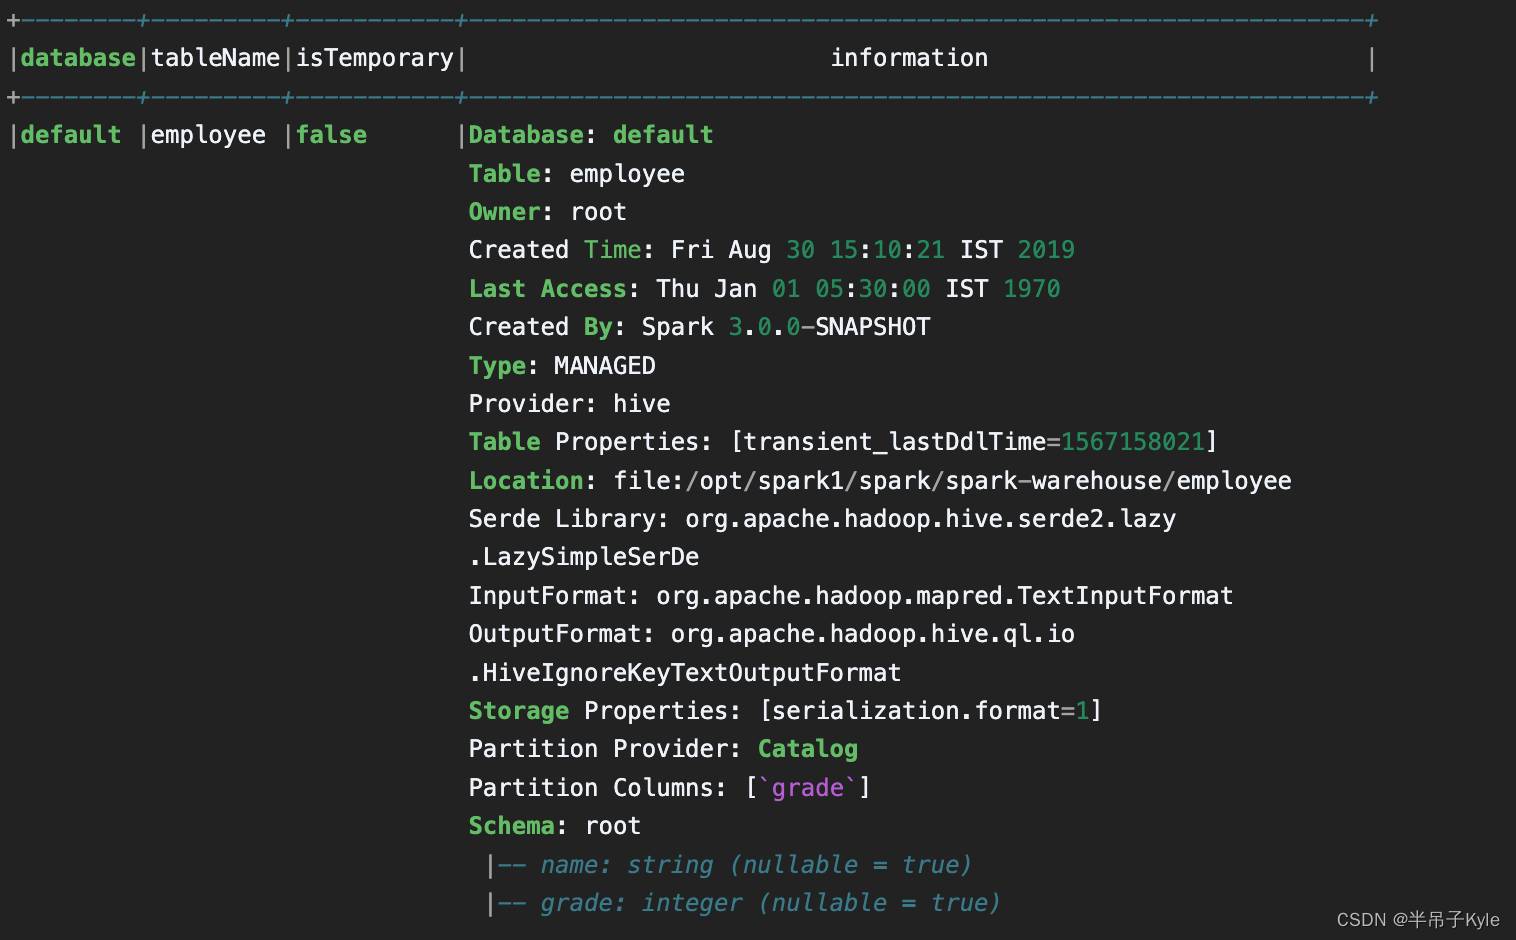The width and height of the screenshot is (1516, 940).
Task: Click Storage Properties serialization.format line
Action: (785, 711)
